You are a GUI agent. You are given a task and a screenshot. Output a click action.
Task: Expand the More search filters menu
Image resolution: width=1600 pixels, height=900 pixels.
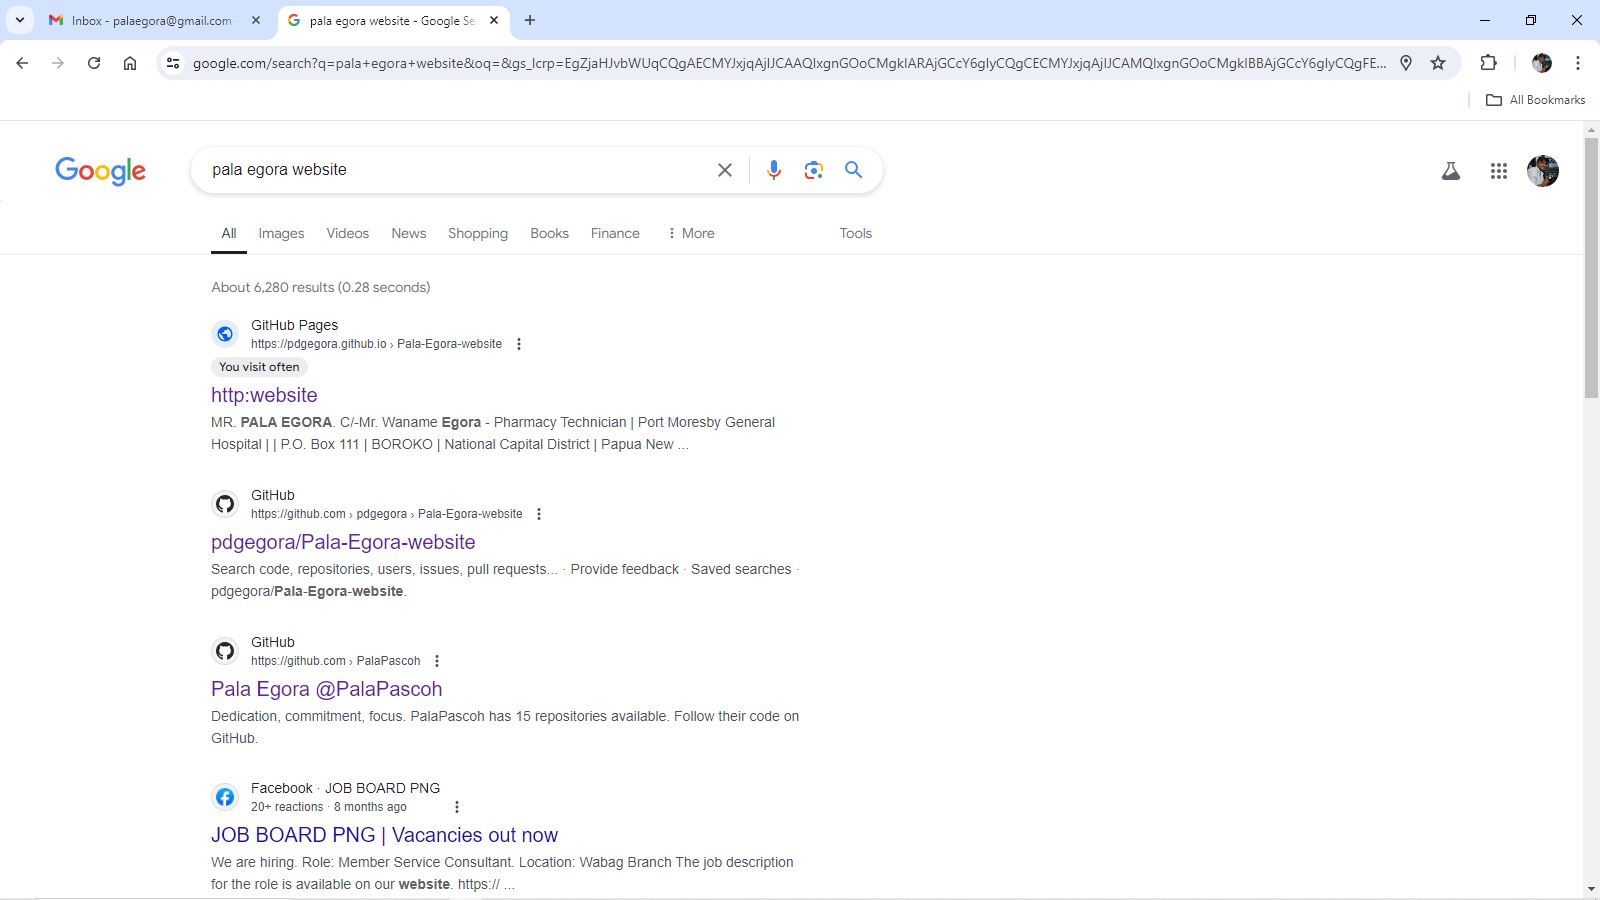point(691,233)
